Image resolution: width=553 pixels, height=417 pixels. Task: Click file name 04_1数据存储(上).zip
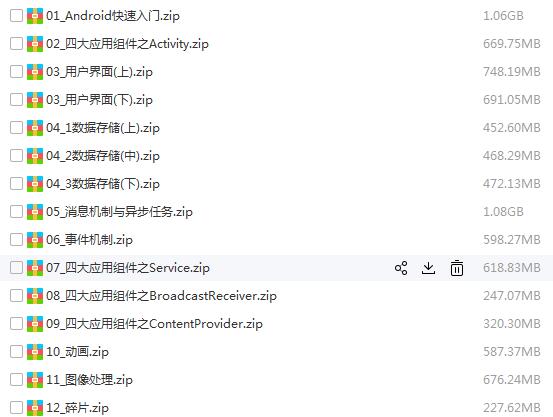point(103,128)
